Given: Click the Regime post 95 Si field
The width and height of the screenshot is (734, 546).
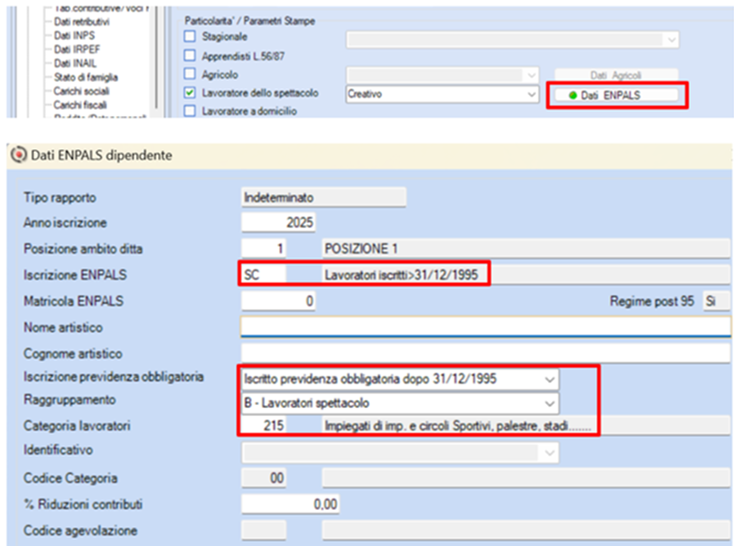Looking at the screenshot, I should 717,301.
